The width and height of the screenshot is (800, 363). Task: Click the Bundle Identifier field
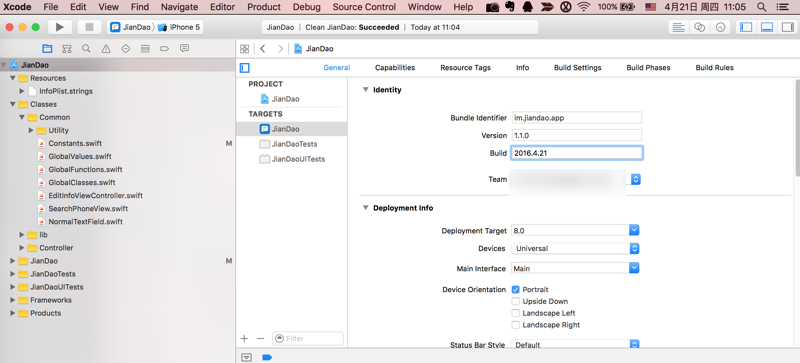coord(577,117)
